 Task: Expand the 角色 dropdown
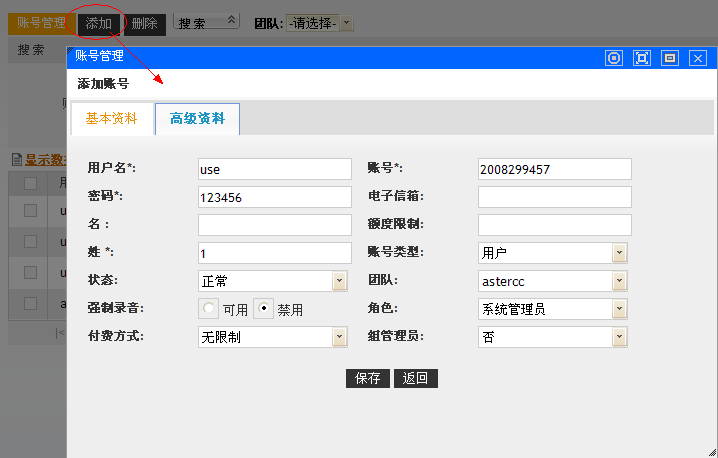620,309
